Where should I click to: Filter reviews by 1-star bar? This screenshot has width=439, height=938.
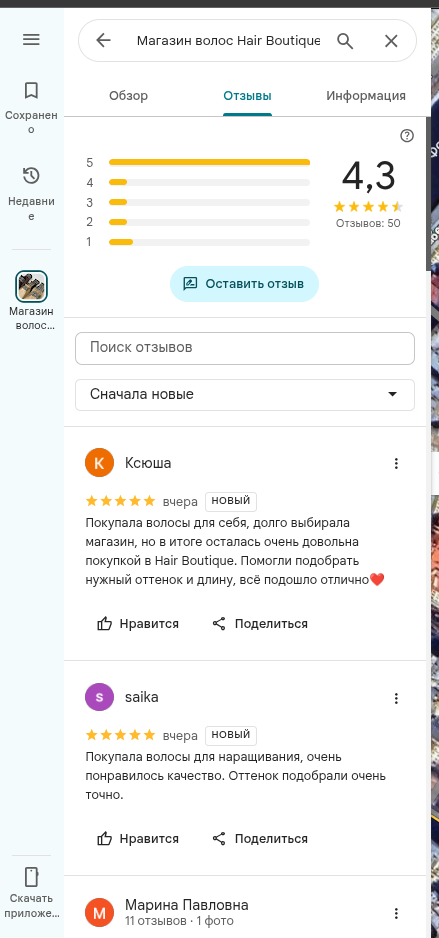pyautogui.click(x=199, y=242)
